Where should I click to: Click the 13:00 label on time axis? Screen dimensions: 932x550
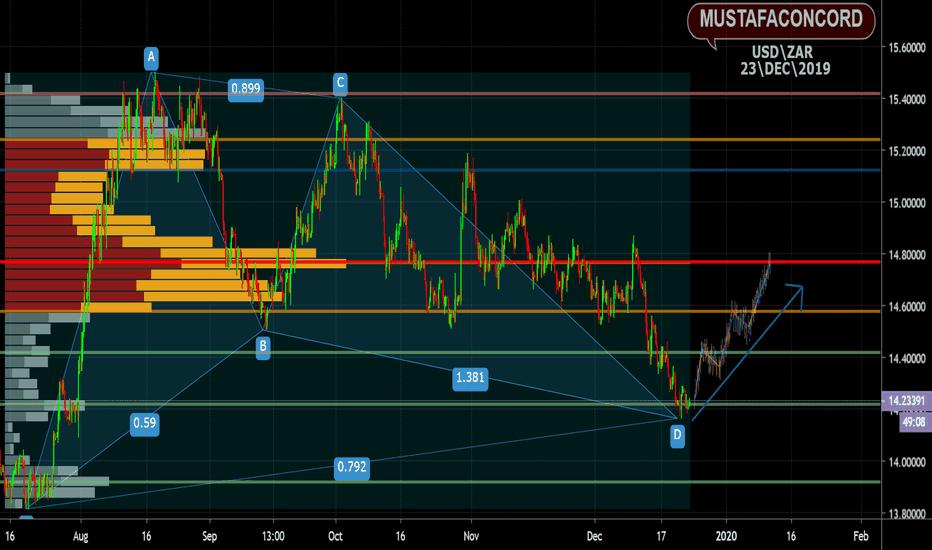pyautogui.click(x=273, y=536)
